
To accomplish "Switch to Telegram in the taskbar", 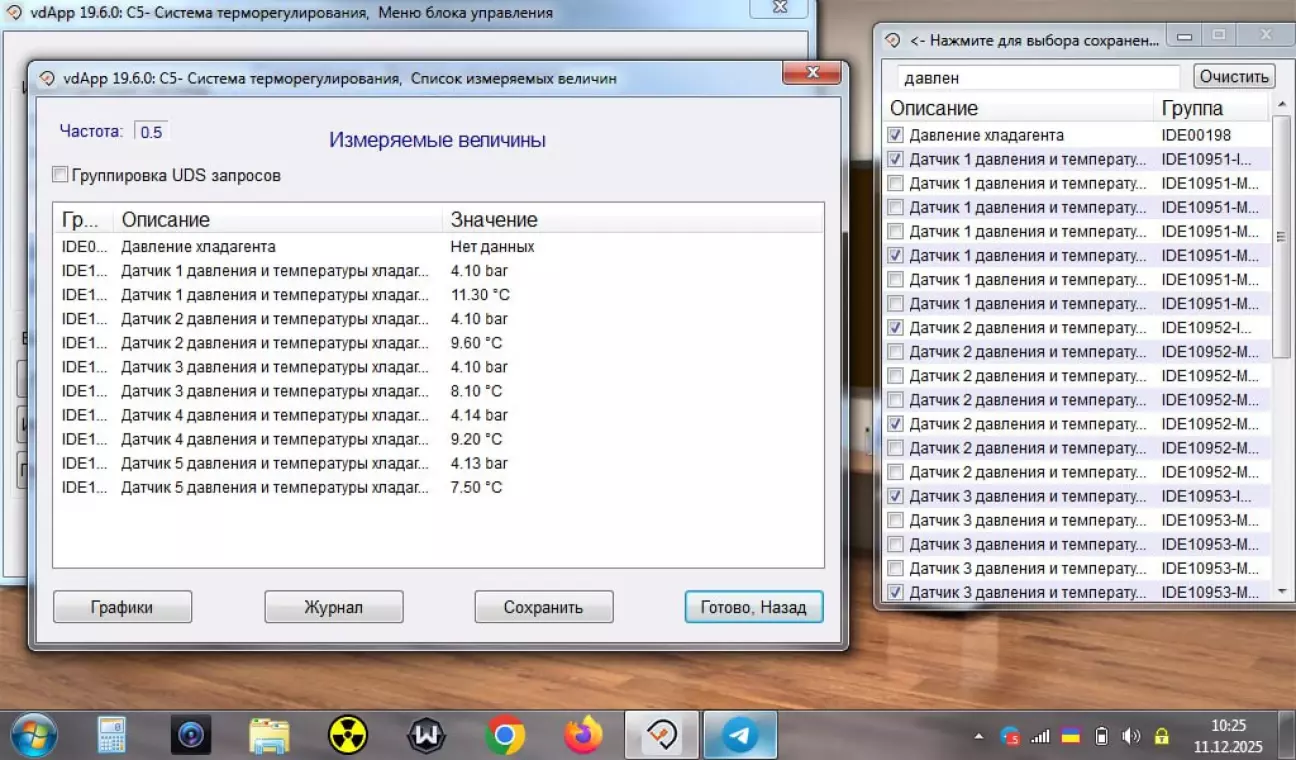I will (740, 737).
